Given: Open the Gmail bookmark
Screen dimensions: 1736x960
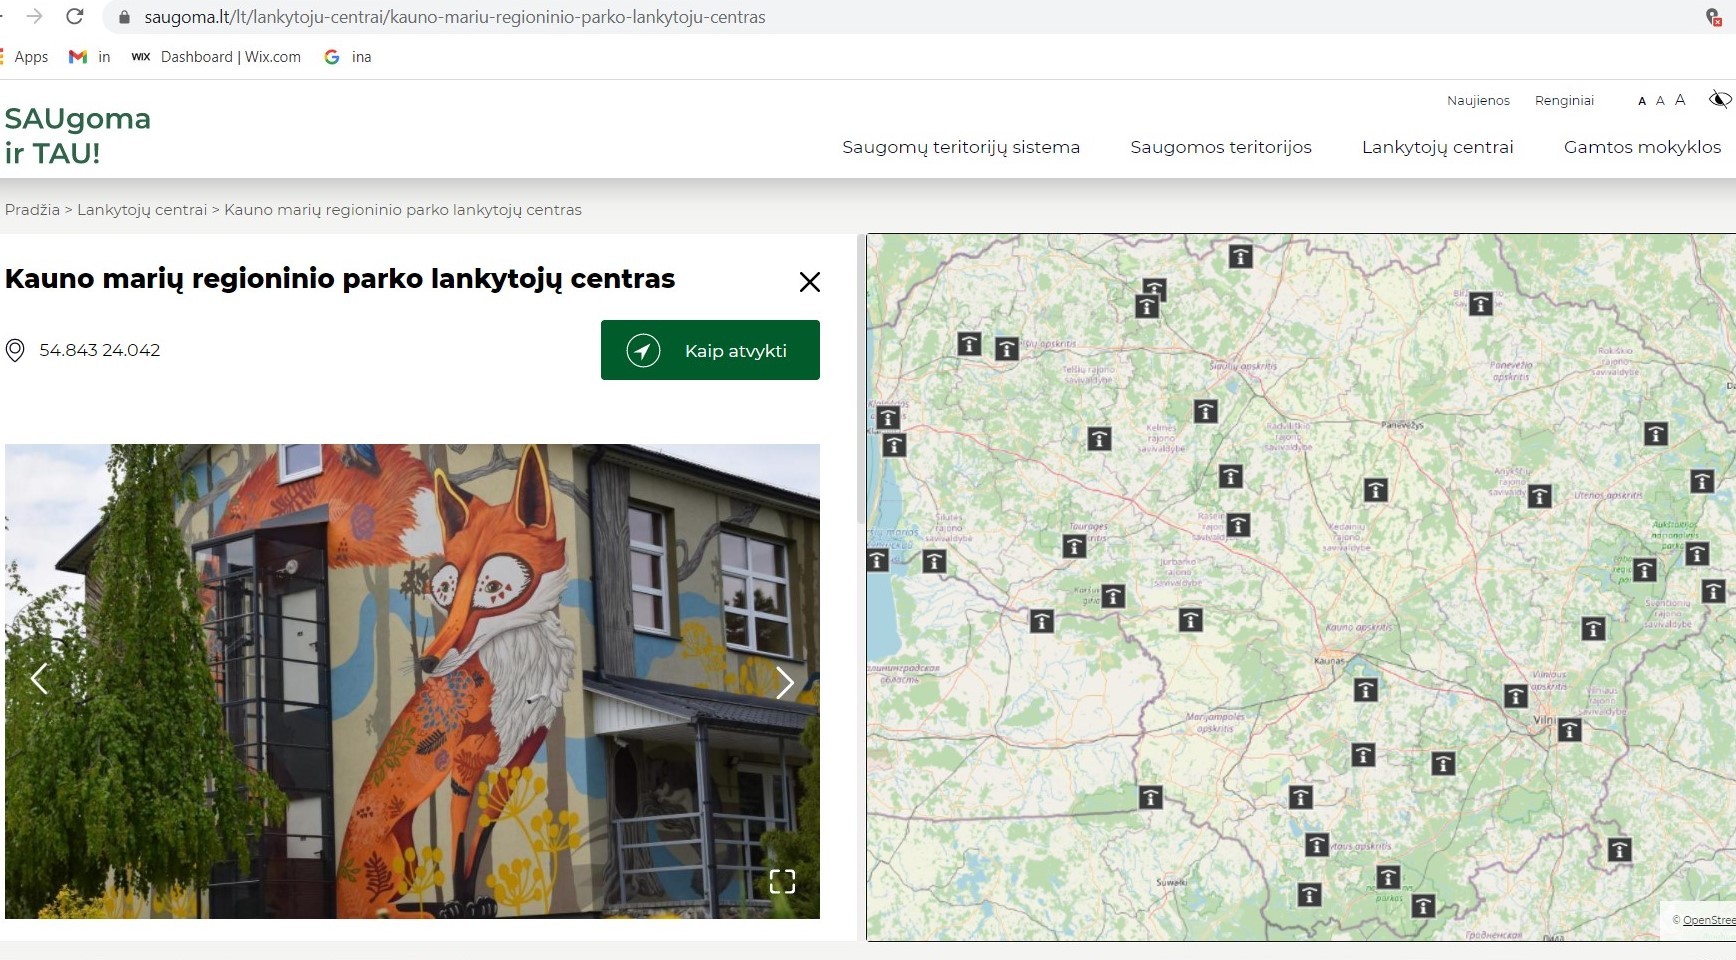Looking at the screenshot, I should [x=89, y=57].
